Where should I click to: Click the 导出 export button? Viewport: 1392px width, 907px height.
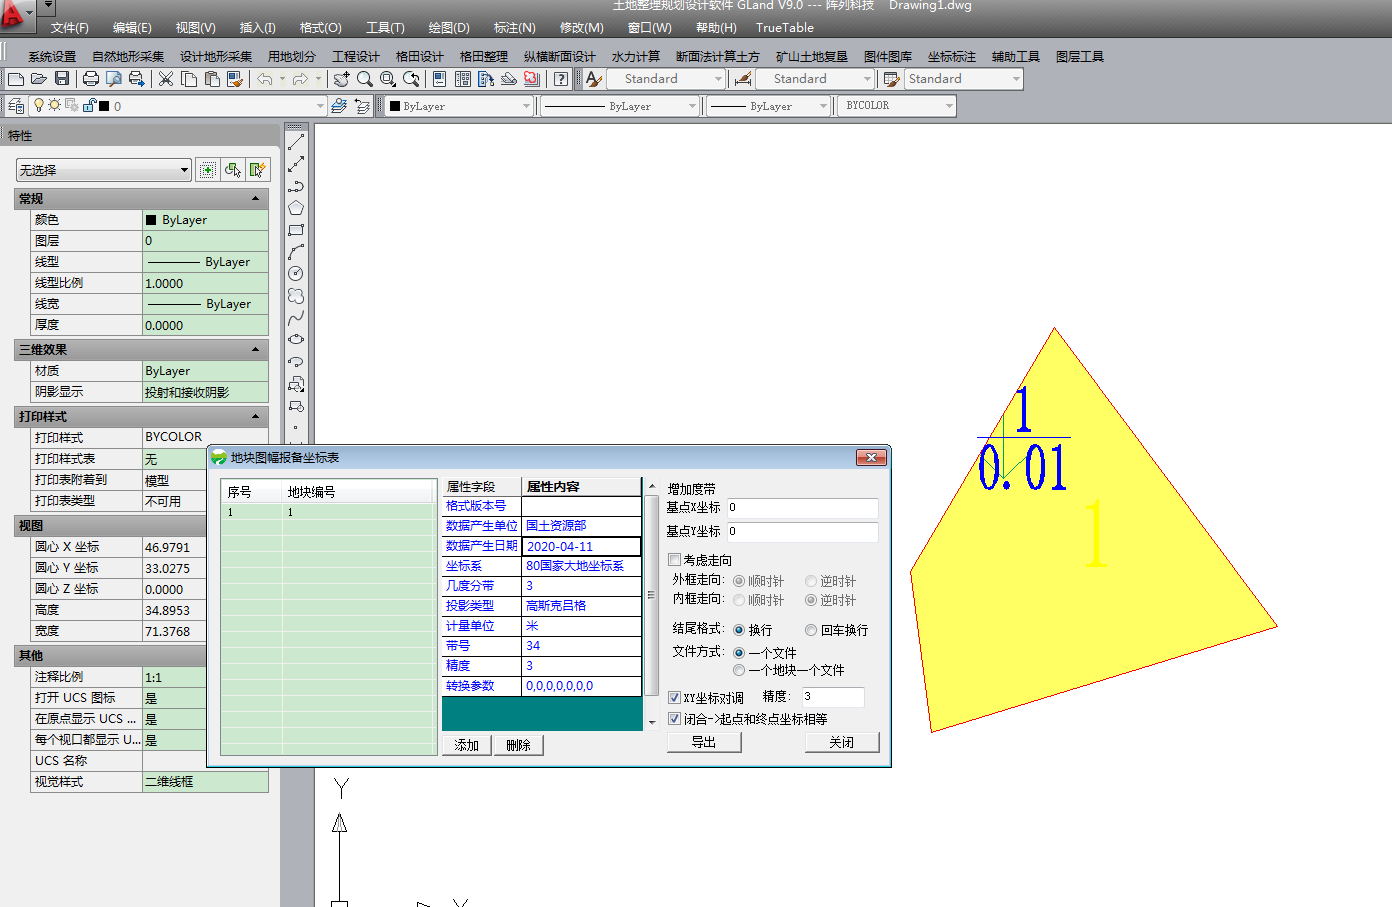pos(704,742)
